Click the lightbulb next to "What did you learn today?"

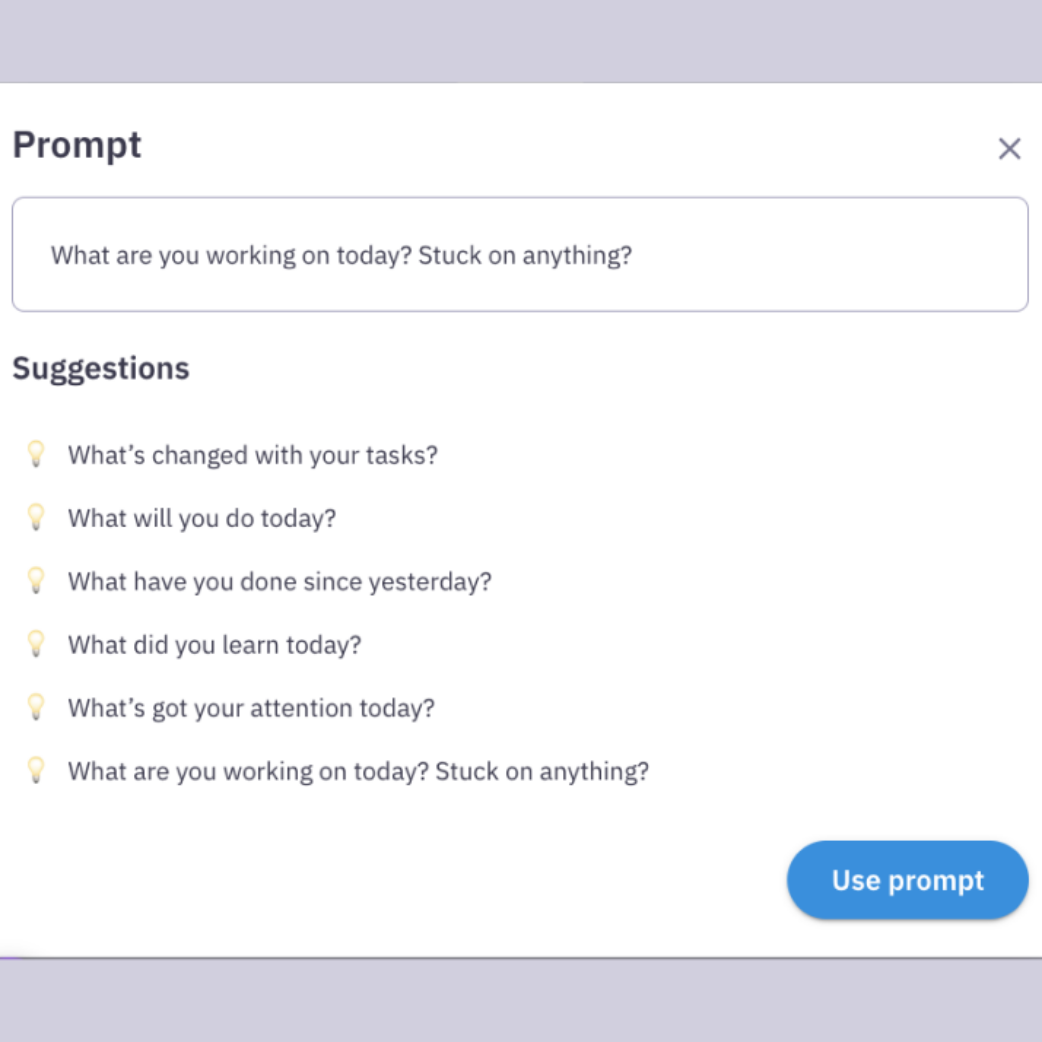[x=36, y=644]
